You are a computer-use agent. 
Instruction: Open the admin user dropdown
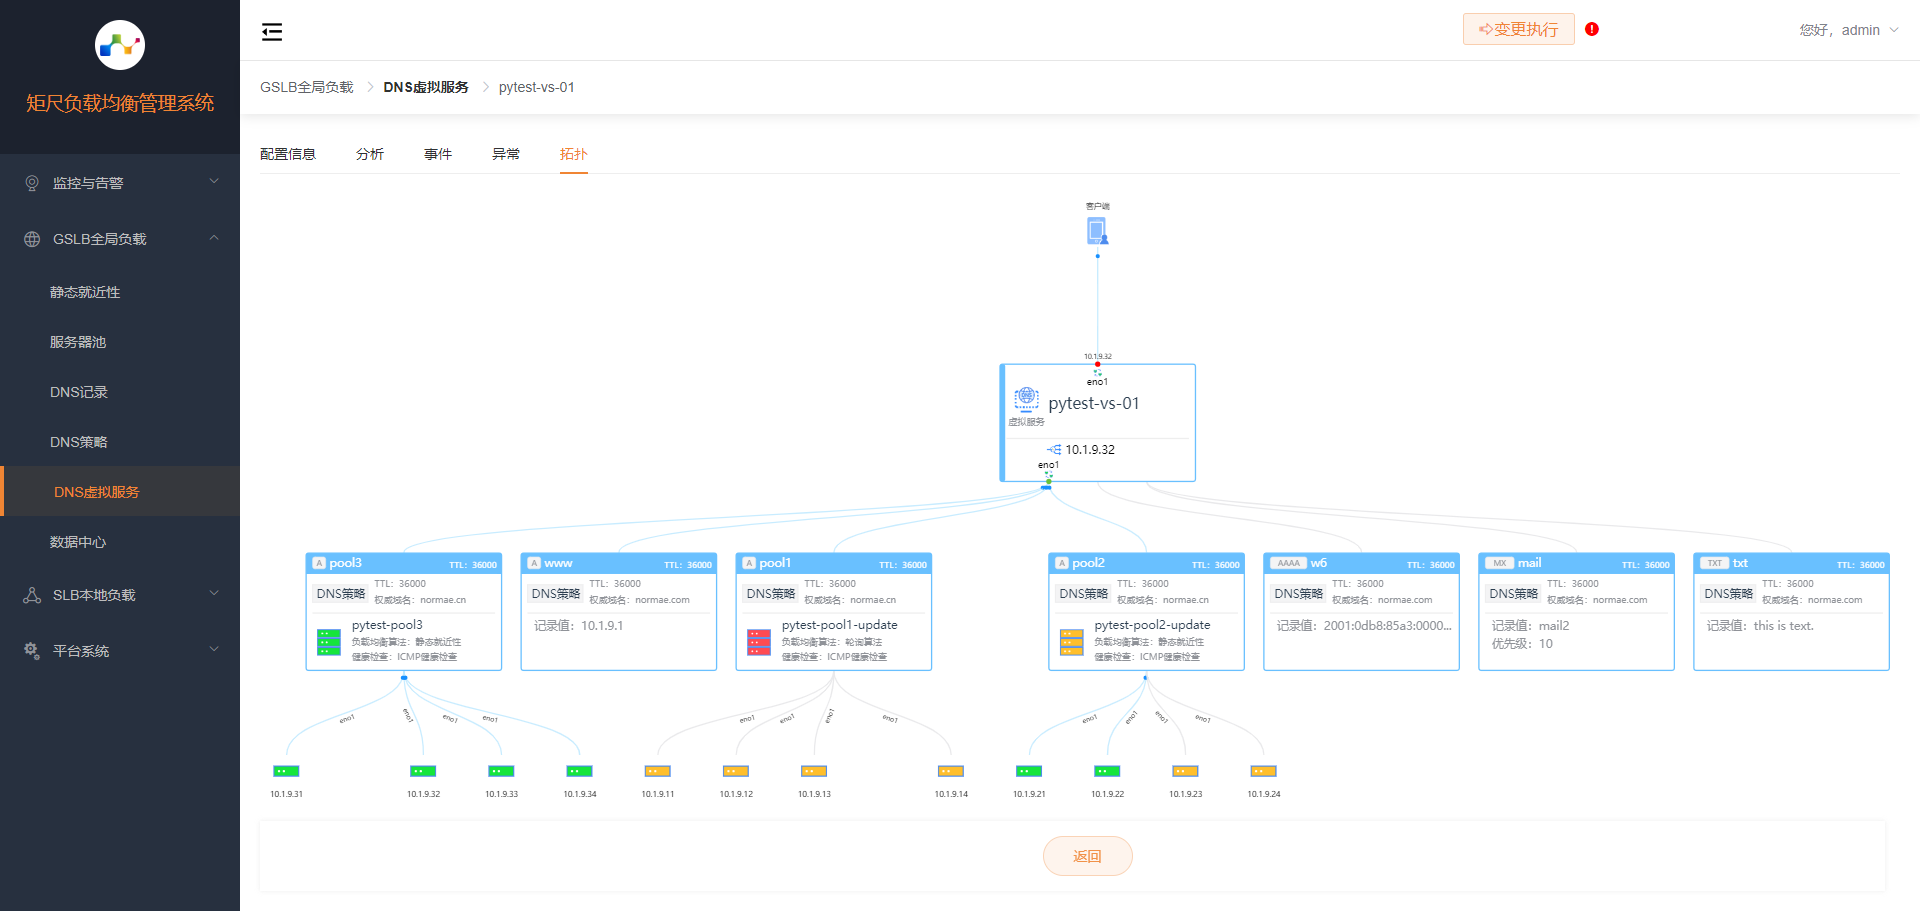[1848, 30]
